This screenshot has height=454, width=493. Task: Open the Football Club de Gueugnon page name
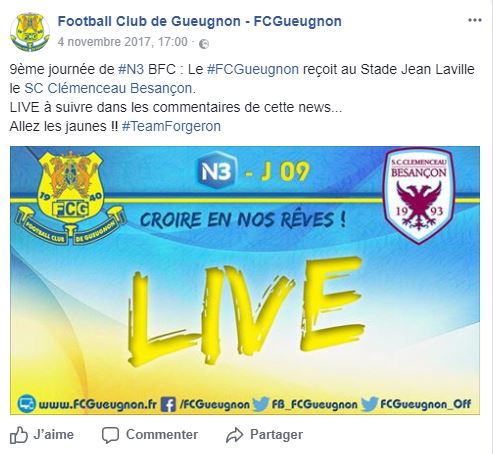[200, 21]
